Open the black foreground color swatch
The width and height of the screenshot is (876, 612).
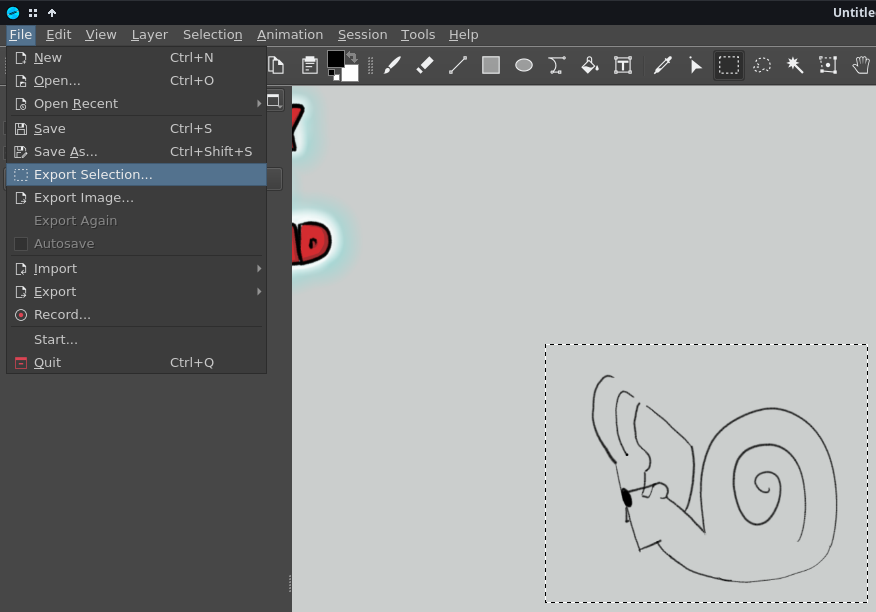pos(335,59)
